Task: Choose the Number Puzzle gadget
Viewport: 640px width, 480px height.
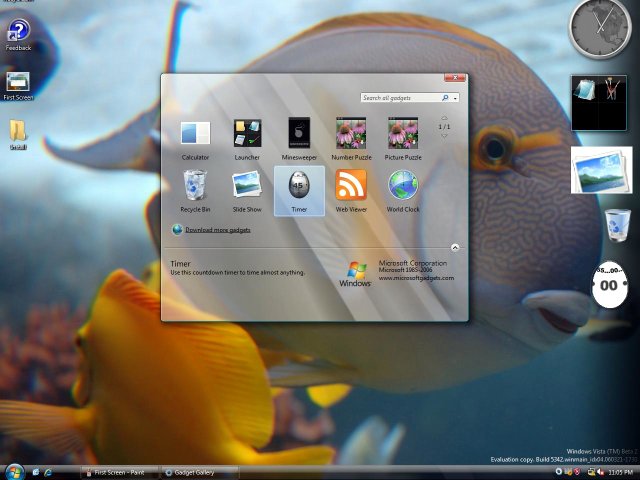Action: (x=350, y=134)
